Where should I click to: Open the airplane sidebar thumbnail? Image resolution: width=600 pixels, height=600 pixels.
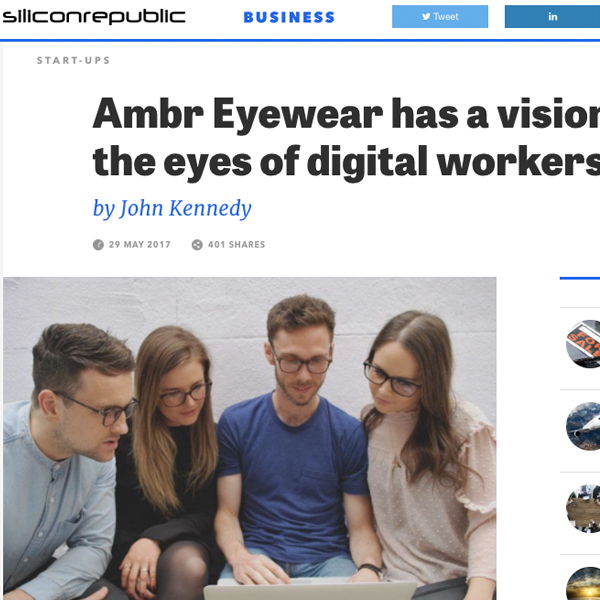[583, 426]
